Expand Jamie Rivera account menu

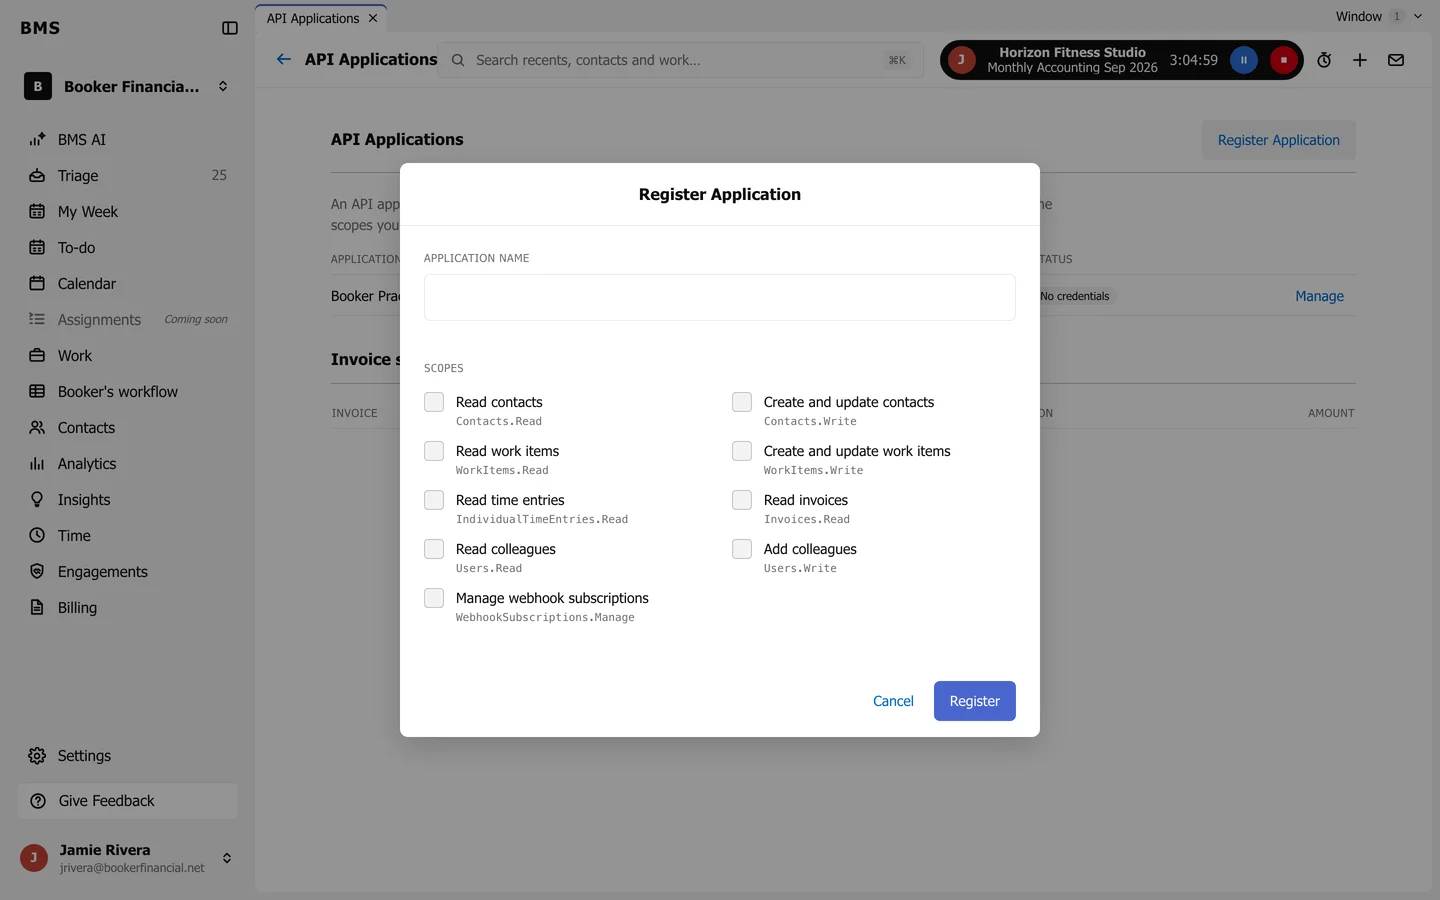127,858
